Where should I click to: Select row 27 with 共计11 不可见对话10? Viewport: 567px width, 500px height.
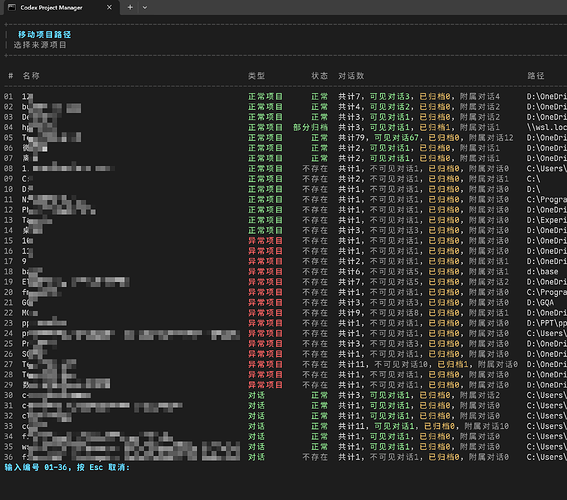pos(284,364)
